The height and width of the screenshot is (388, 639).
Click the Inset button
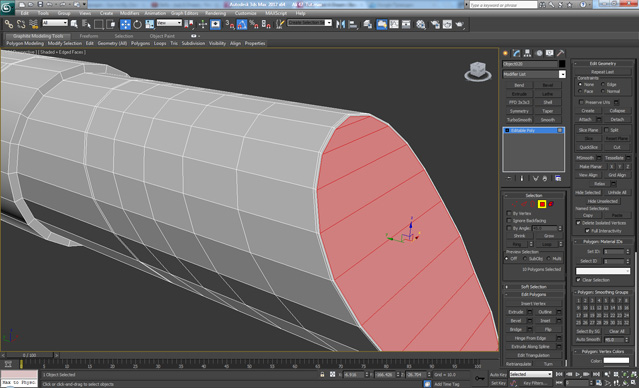point(545,320)
